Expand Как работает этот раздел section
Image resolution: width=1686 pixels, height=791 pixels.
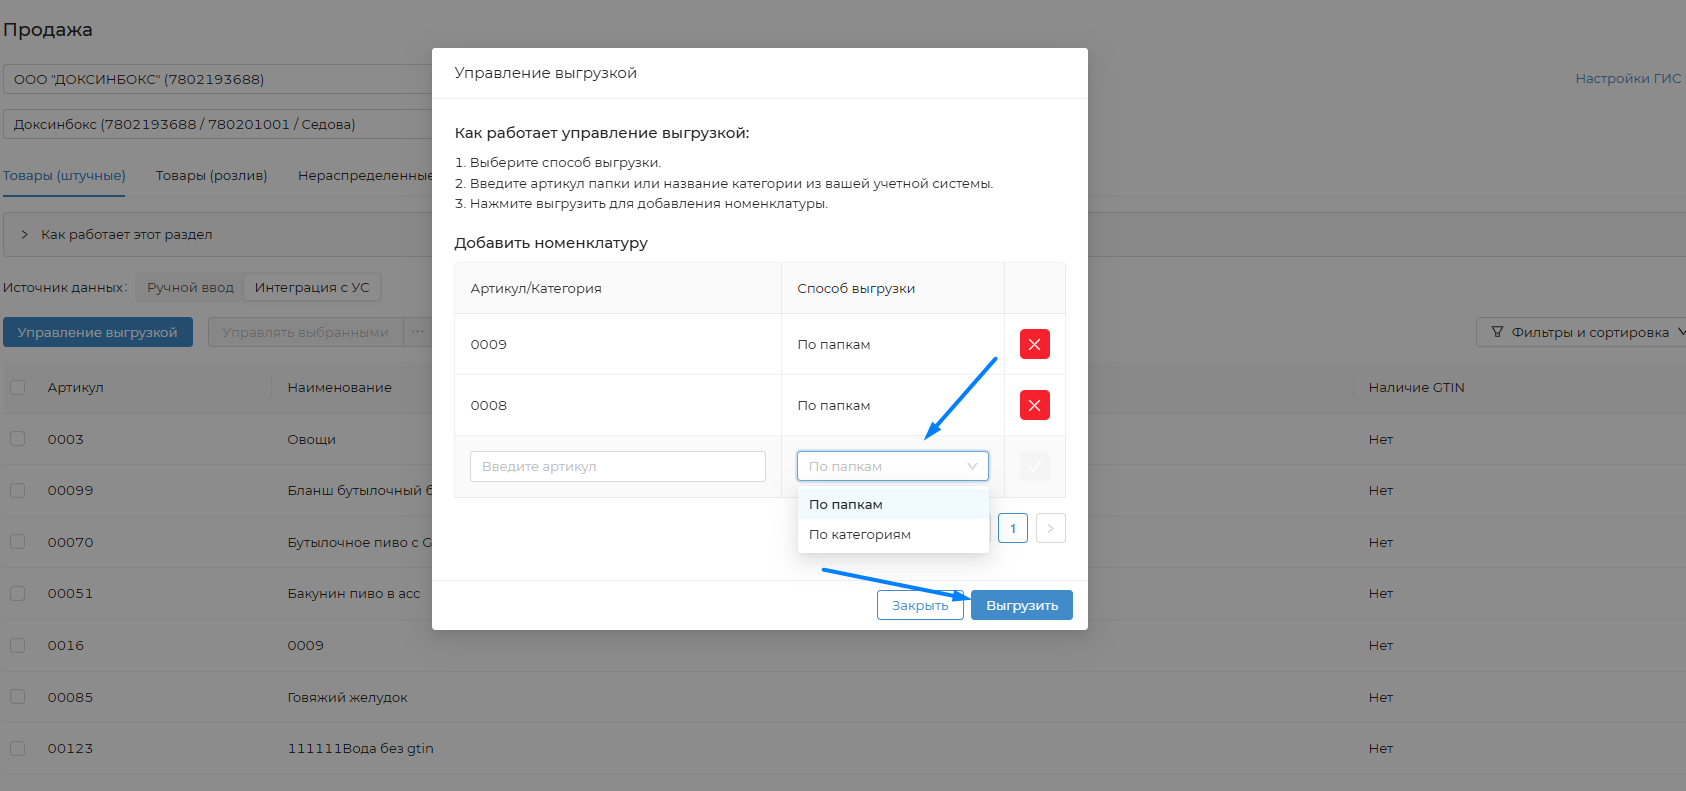coord(126,234)
